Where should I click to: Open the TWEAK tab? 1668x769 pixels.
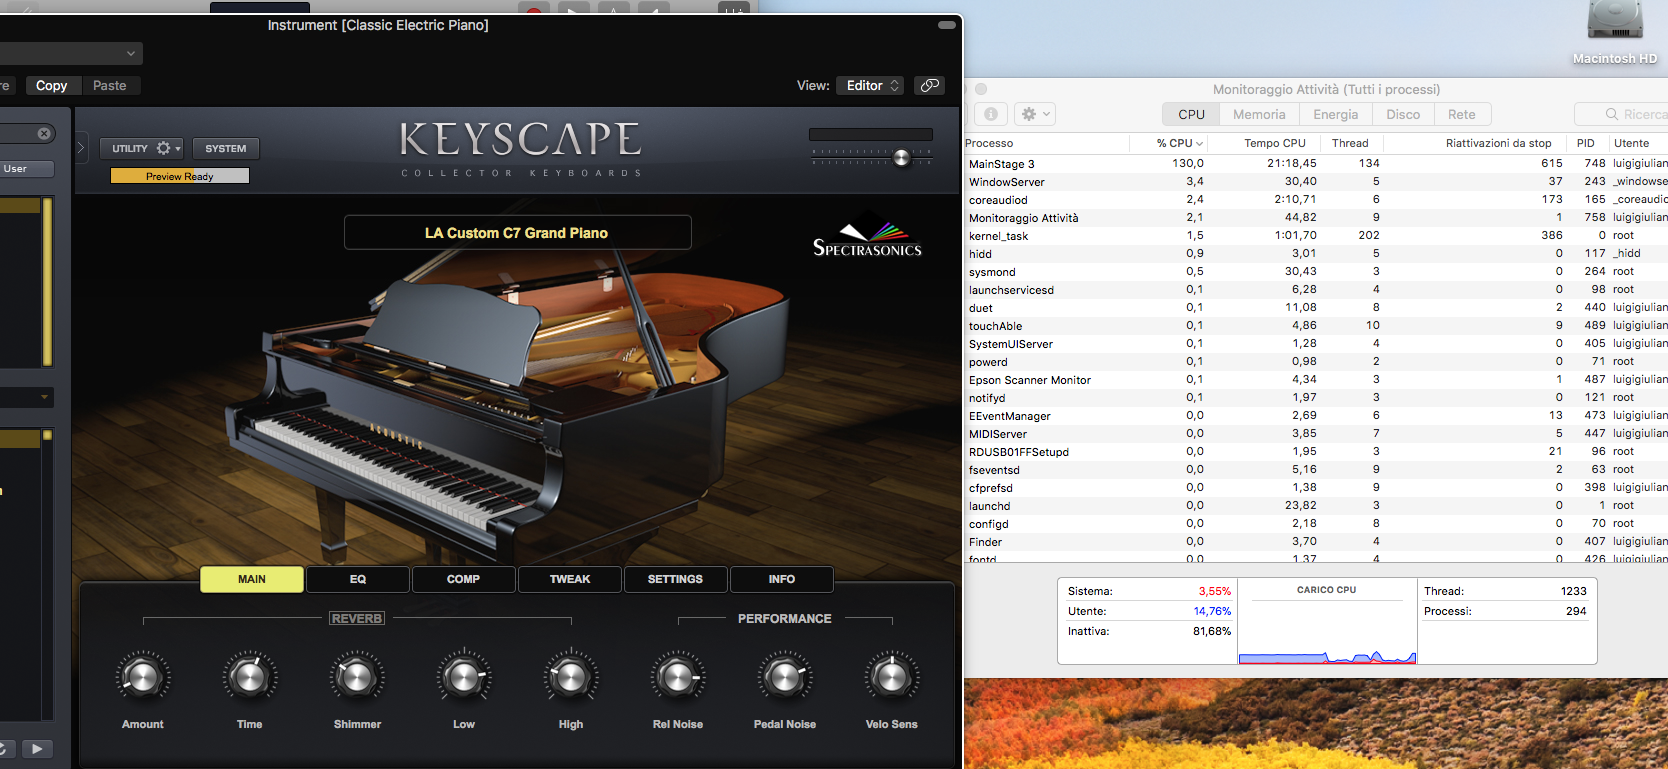(570, 579)
